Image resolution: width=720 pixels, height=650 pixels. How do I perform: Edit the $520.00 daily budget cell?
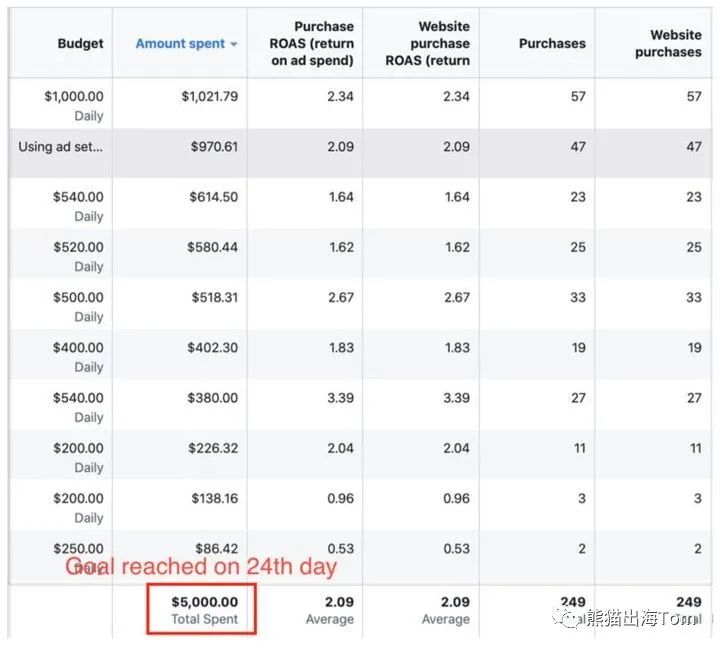click(x=77, y=247)
